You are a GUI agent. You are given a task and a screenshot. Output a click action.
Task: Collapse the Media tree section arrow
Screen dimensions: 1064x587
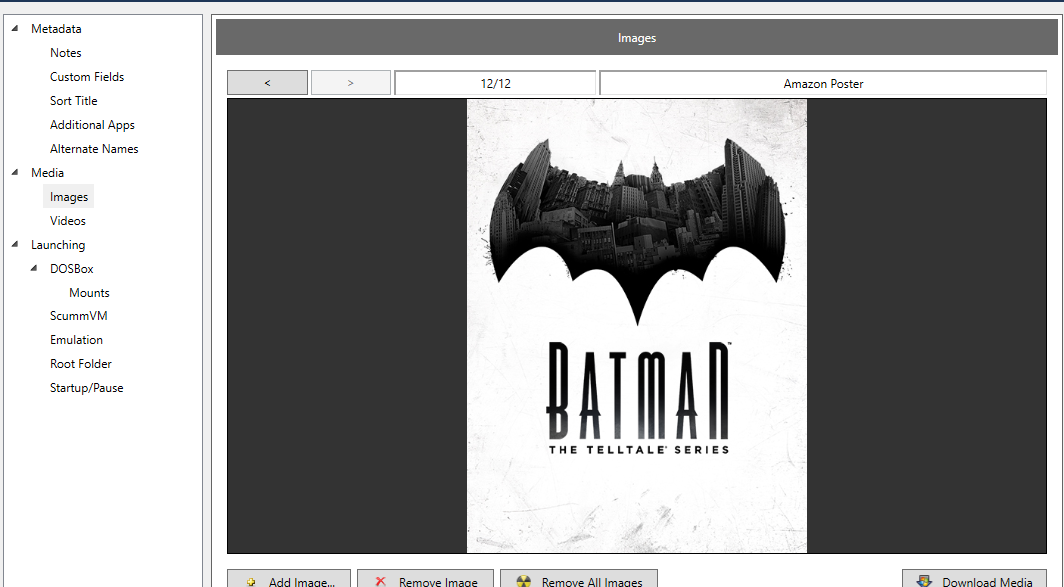tap(15, 172)
